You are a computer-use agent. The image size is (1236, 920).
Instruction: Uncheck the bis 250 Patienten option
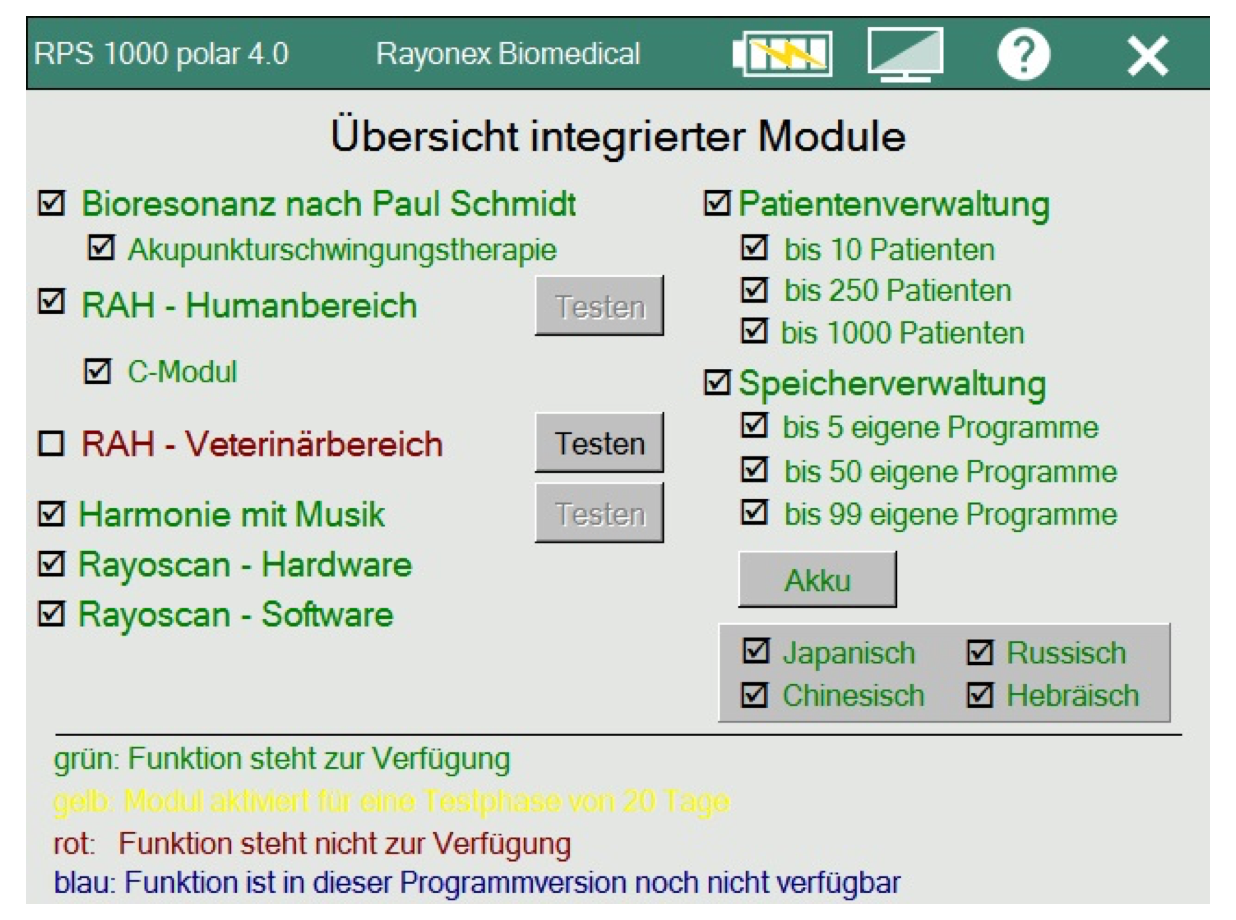(x=755, y=290)
